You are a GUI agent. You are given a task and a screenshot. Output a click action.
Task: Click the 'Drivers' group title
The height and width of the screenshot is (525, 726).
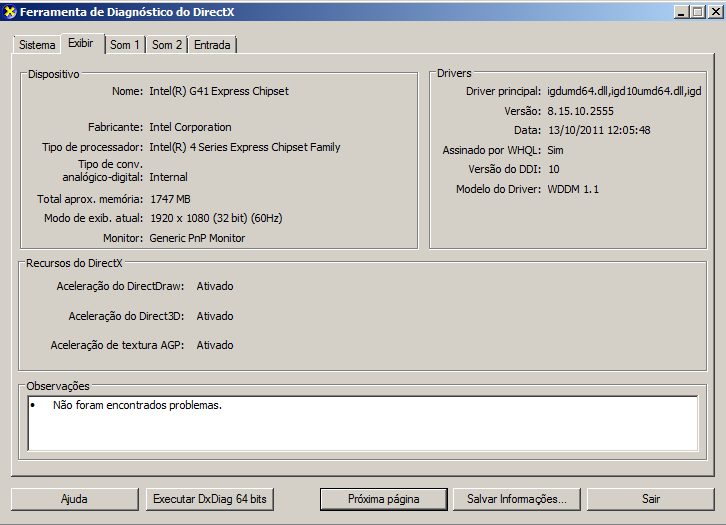[x=454, y=73]
